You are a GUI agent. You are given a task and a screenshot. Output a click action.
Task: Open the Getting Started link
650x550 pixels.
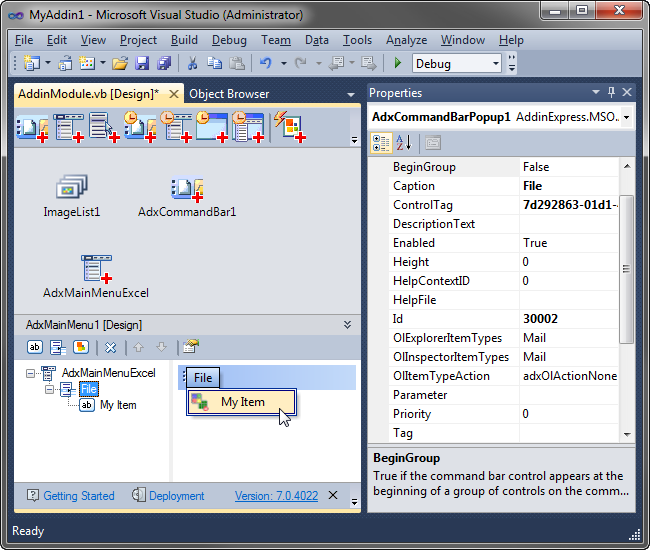(x=79, y=496)
